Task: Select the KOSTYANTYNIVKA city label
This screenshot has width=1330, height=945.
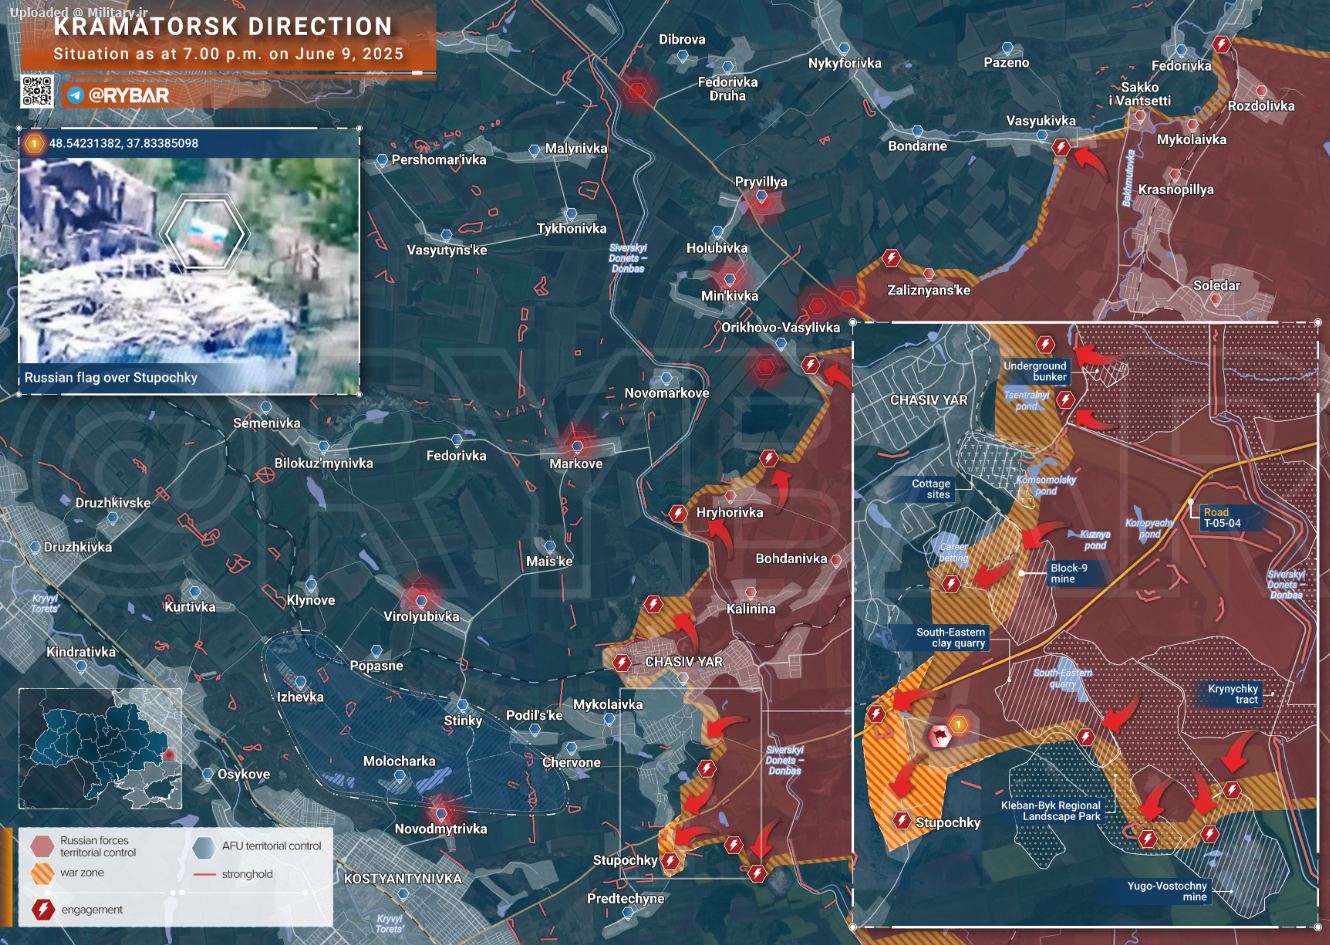Action: tap(403, 879)
